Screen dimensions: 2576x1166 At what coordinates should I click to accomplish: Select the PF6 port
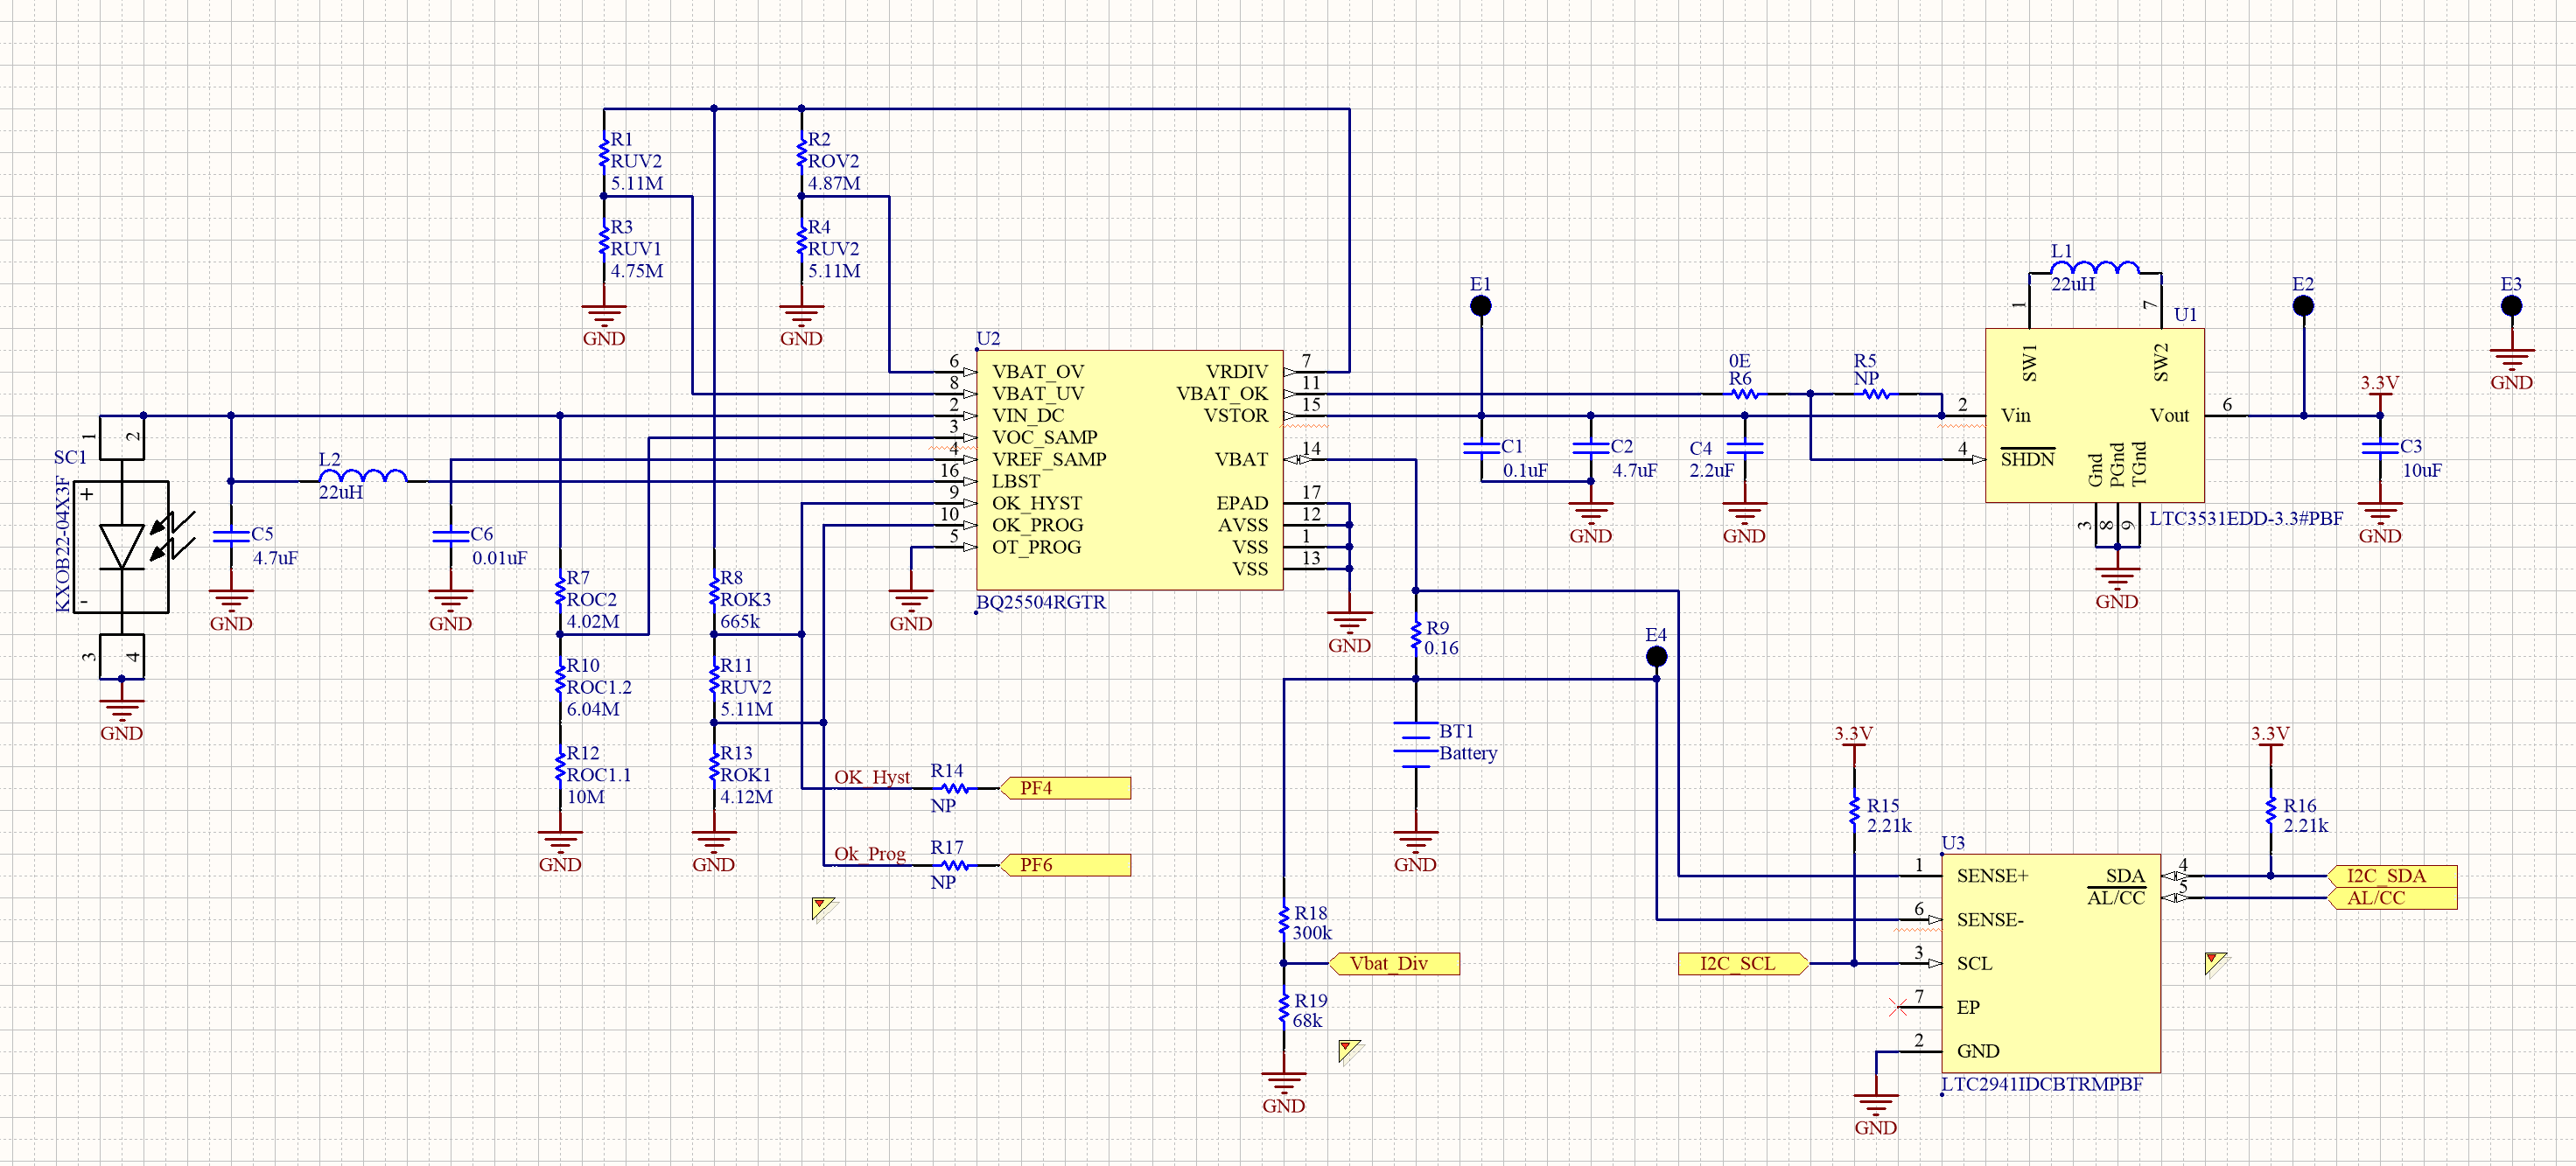pos(1066,866)
